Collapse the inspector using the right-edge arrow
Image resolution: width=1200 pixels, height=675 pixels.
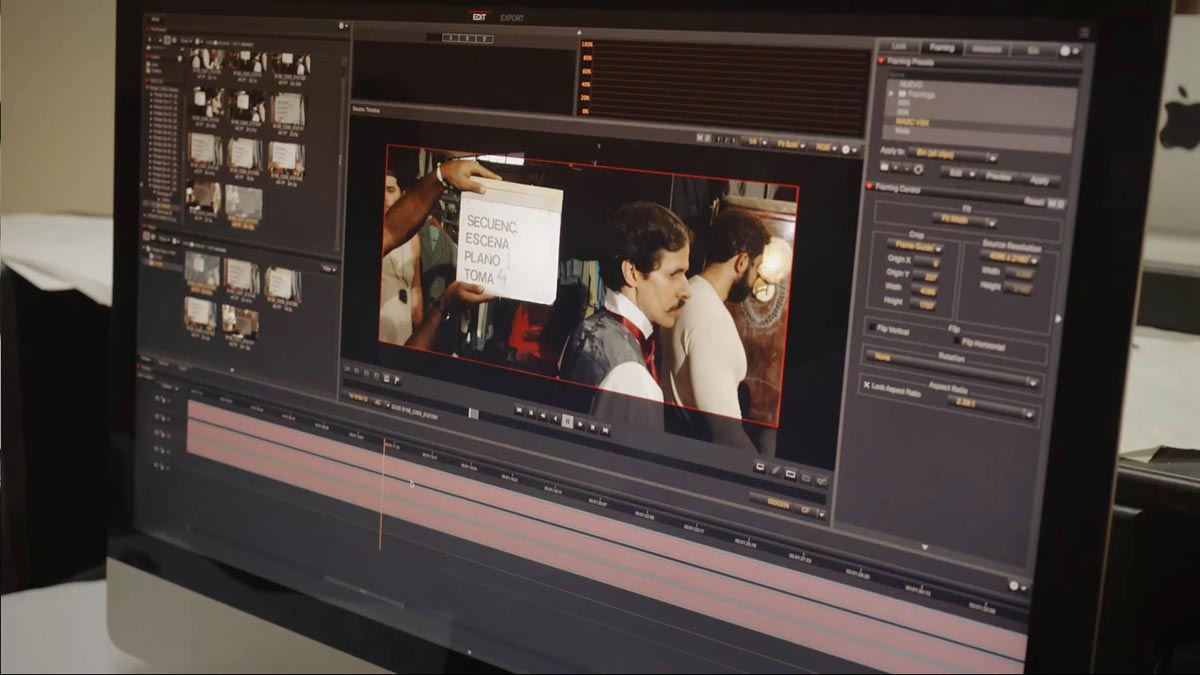pos(1060,319)
